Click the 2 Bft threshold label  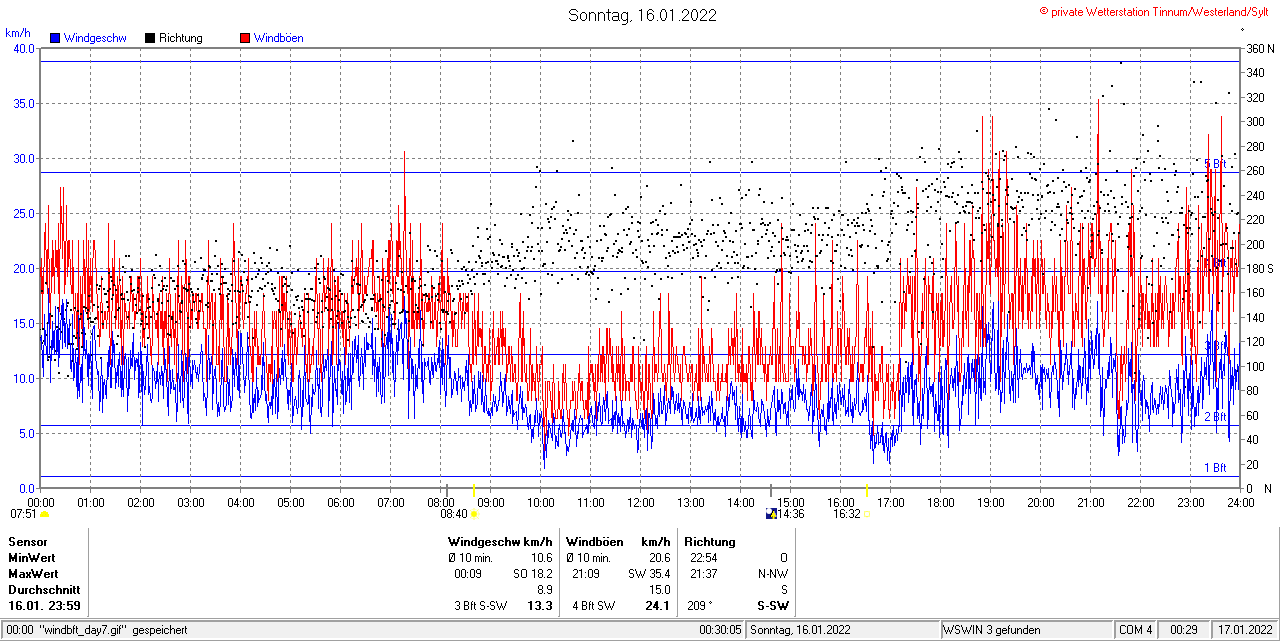[1215, 417]
